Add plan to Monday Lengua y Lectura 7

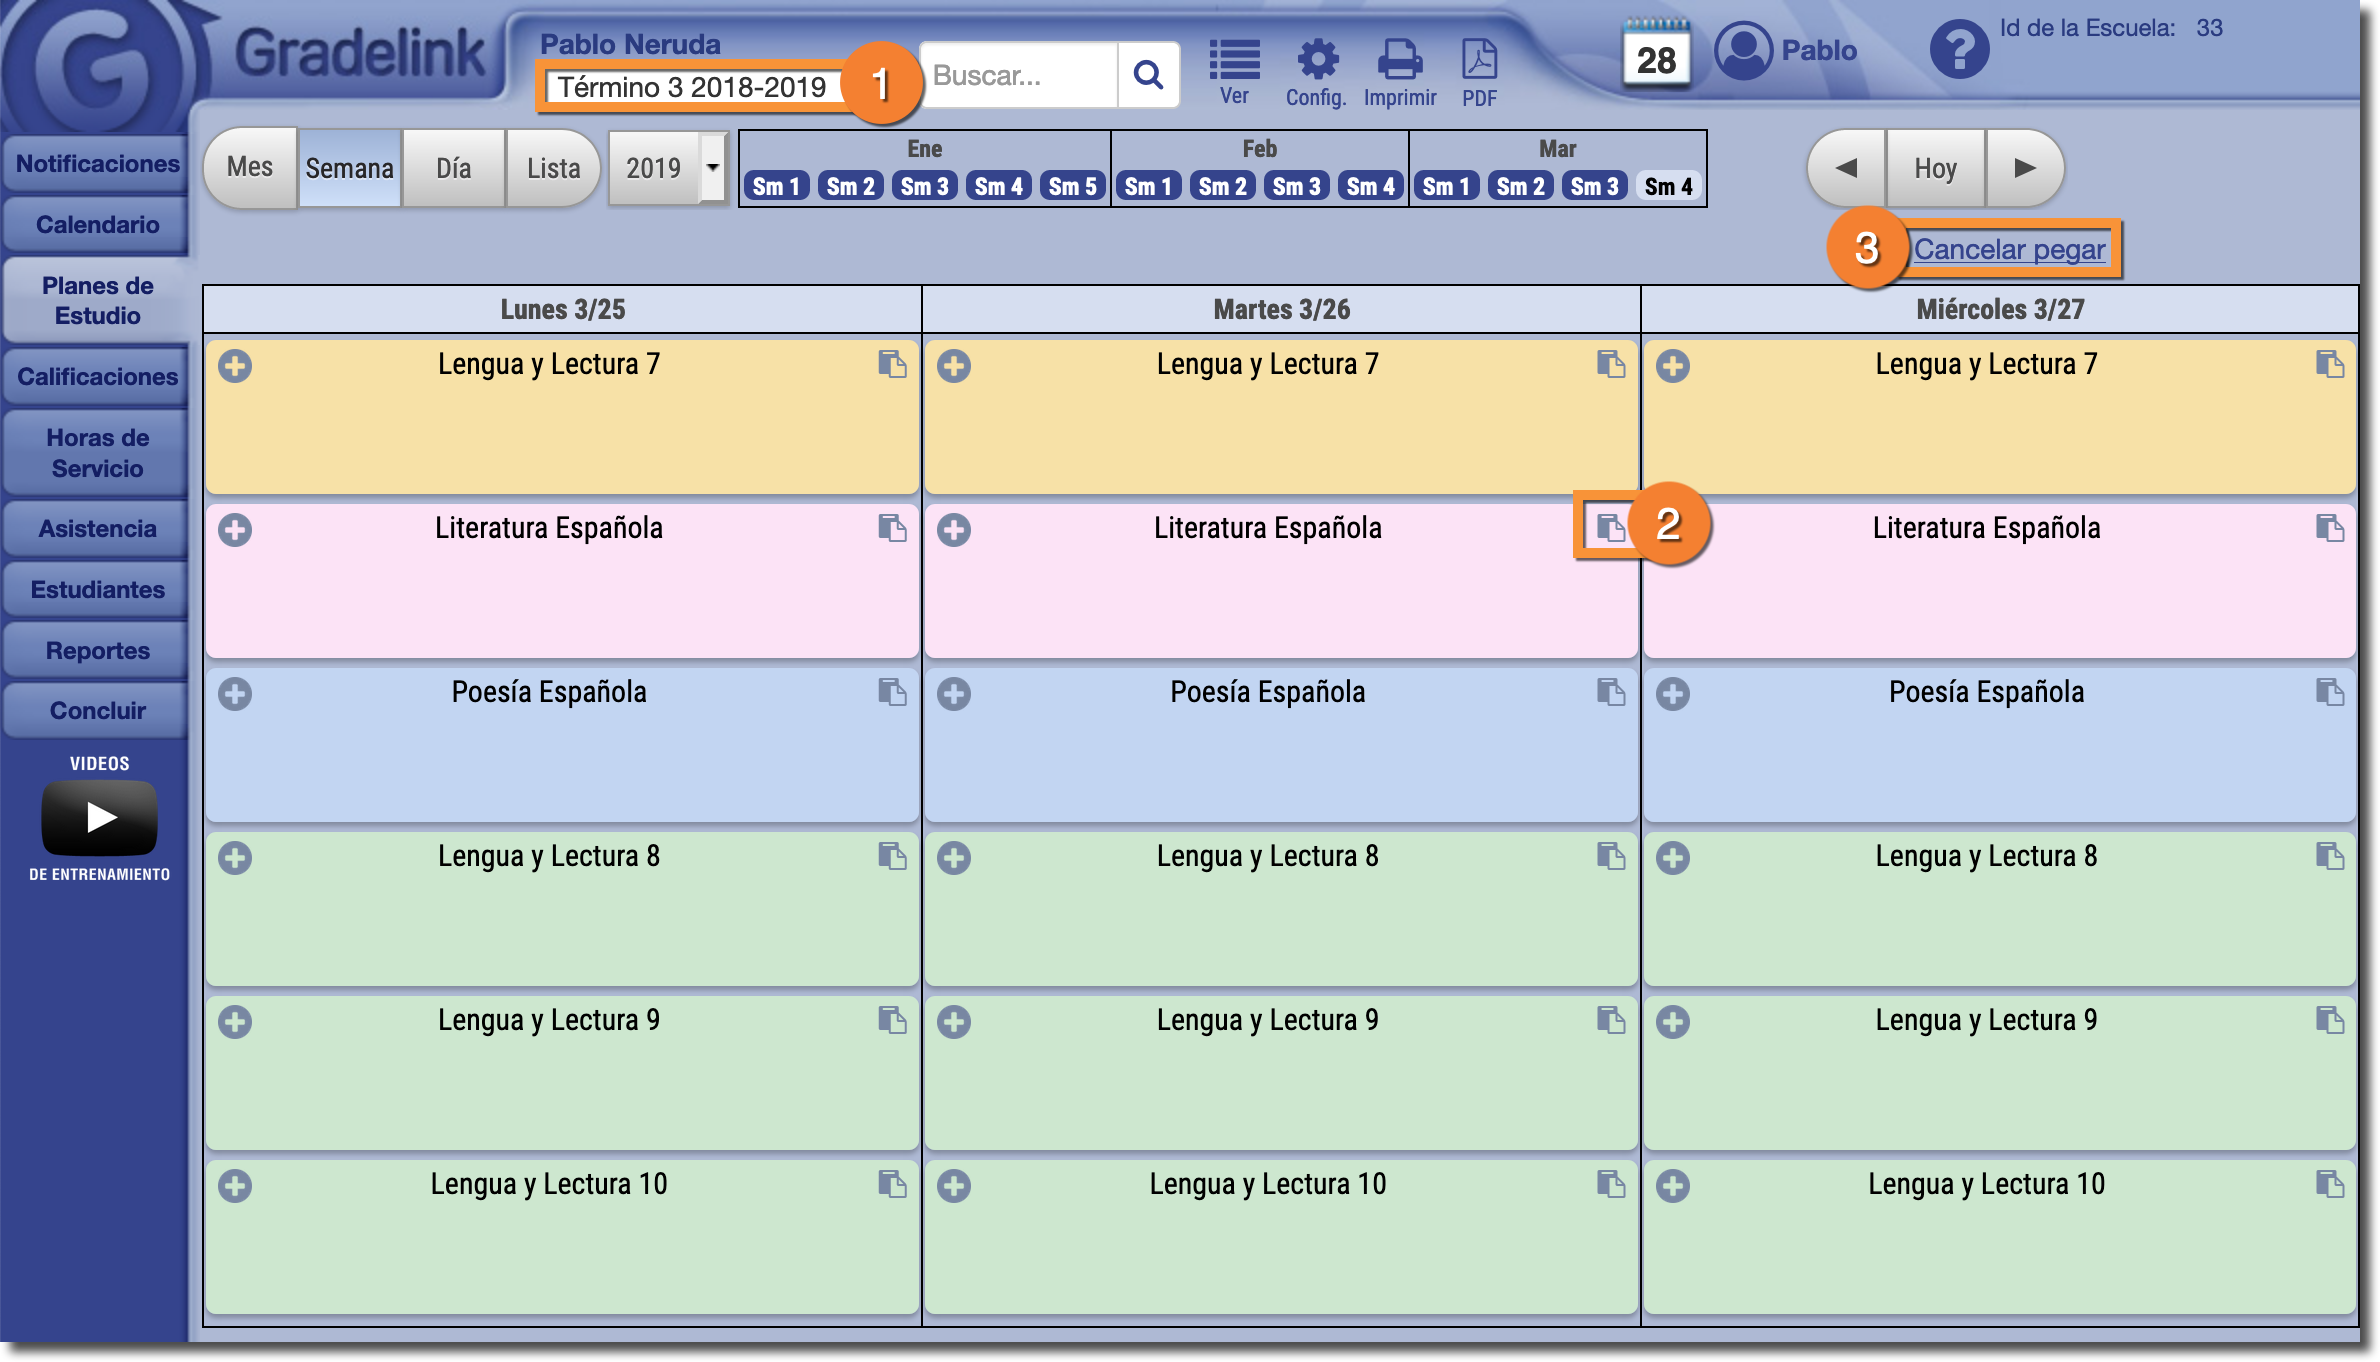[235, 366]
